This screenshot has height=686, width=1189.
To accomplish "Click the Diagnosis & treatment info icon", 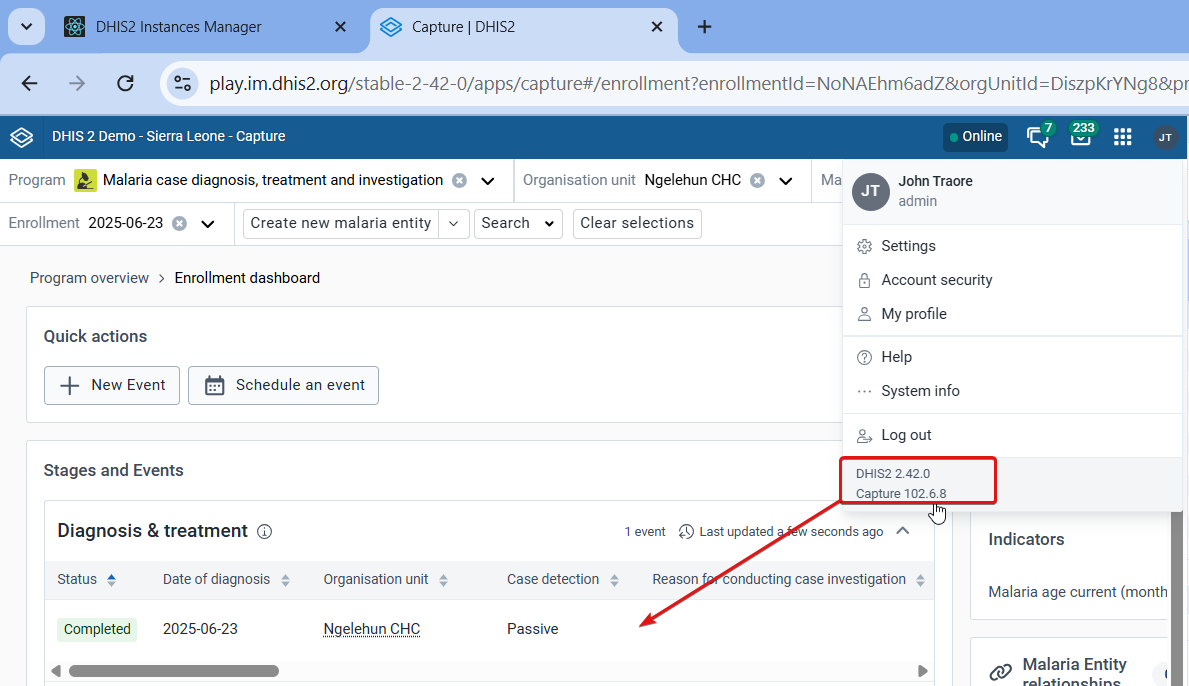I will 265,531.
